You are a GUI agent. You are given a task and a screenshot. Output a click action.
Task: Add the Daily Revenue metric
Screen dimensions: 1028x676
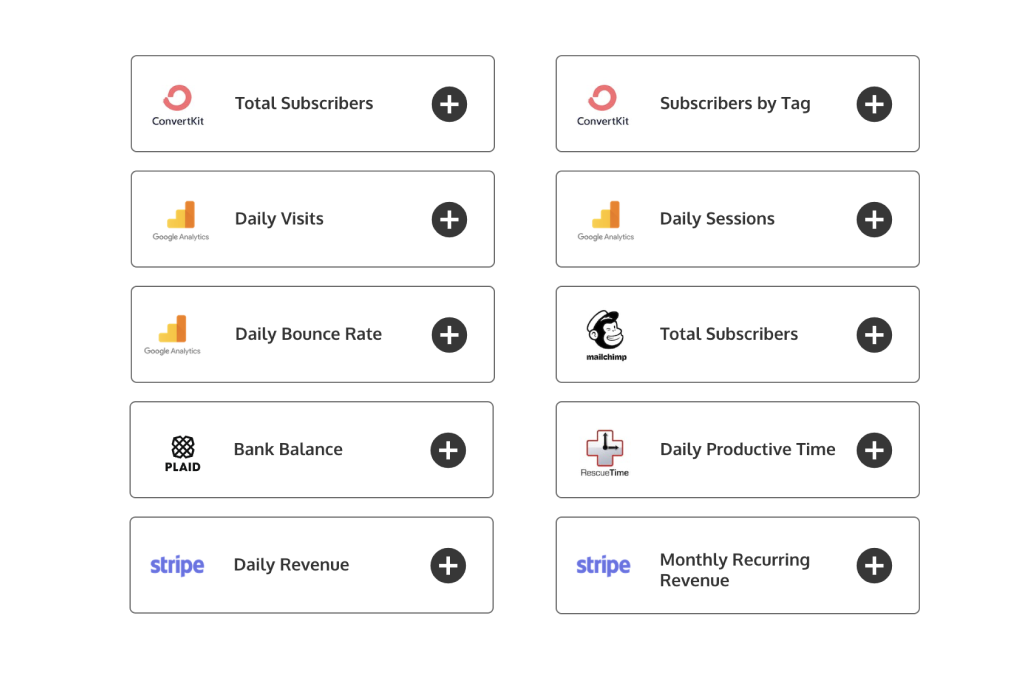point(449,565)
